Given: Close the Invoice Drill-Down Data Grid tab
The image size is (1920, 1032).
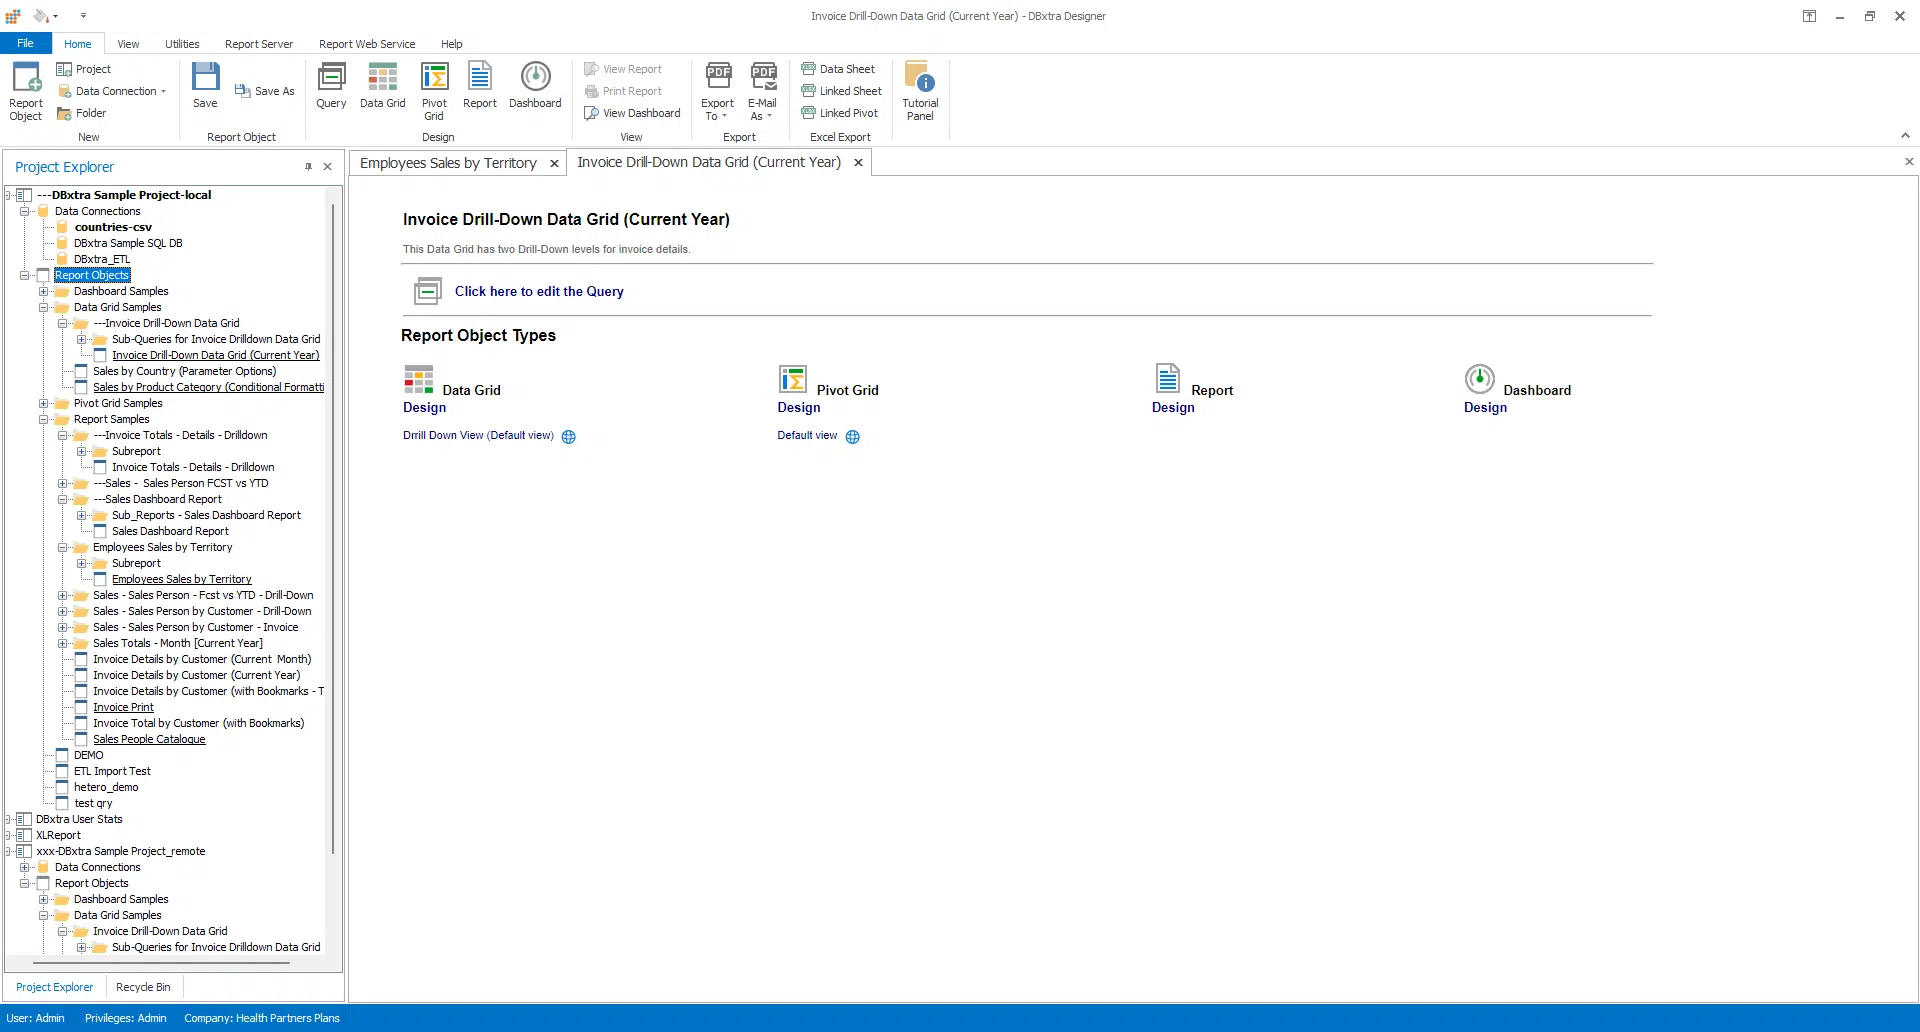Looking at the screenshot, I should click(858, 163).
